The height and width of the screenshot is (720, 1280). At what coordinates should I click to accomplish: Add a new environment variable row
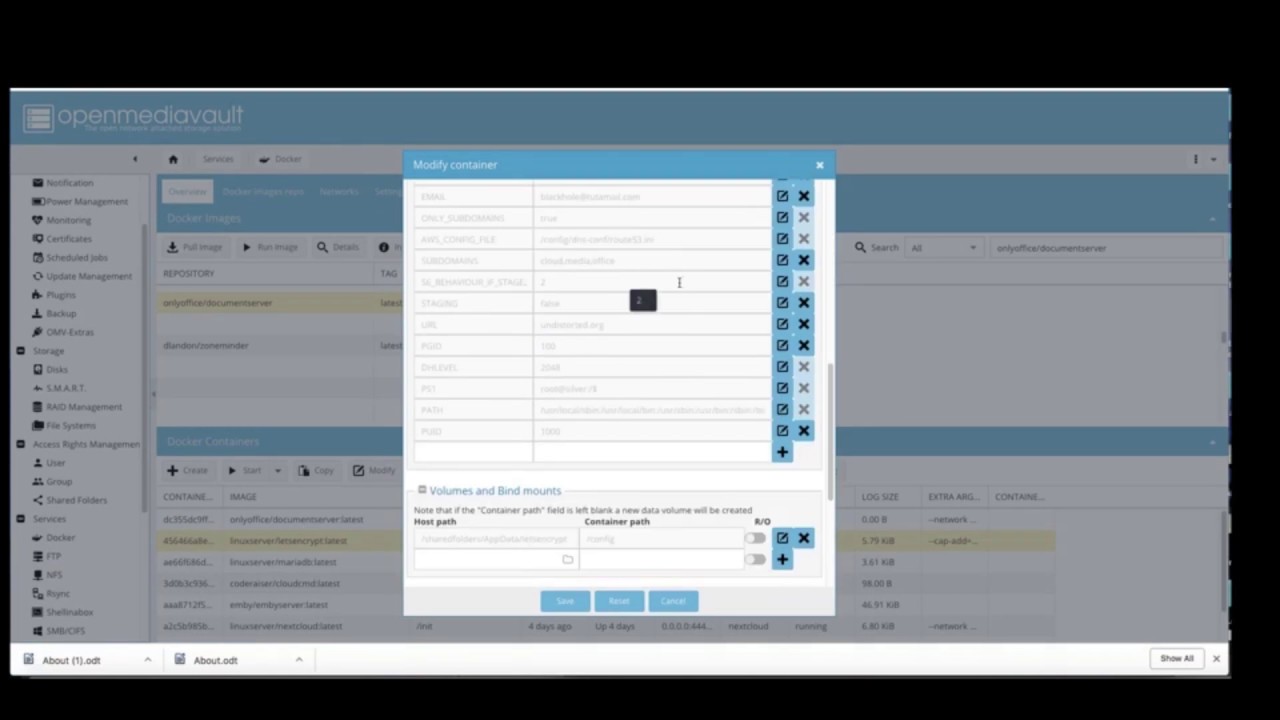pyautogui.click(x=782, y=452)
